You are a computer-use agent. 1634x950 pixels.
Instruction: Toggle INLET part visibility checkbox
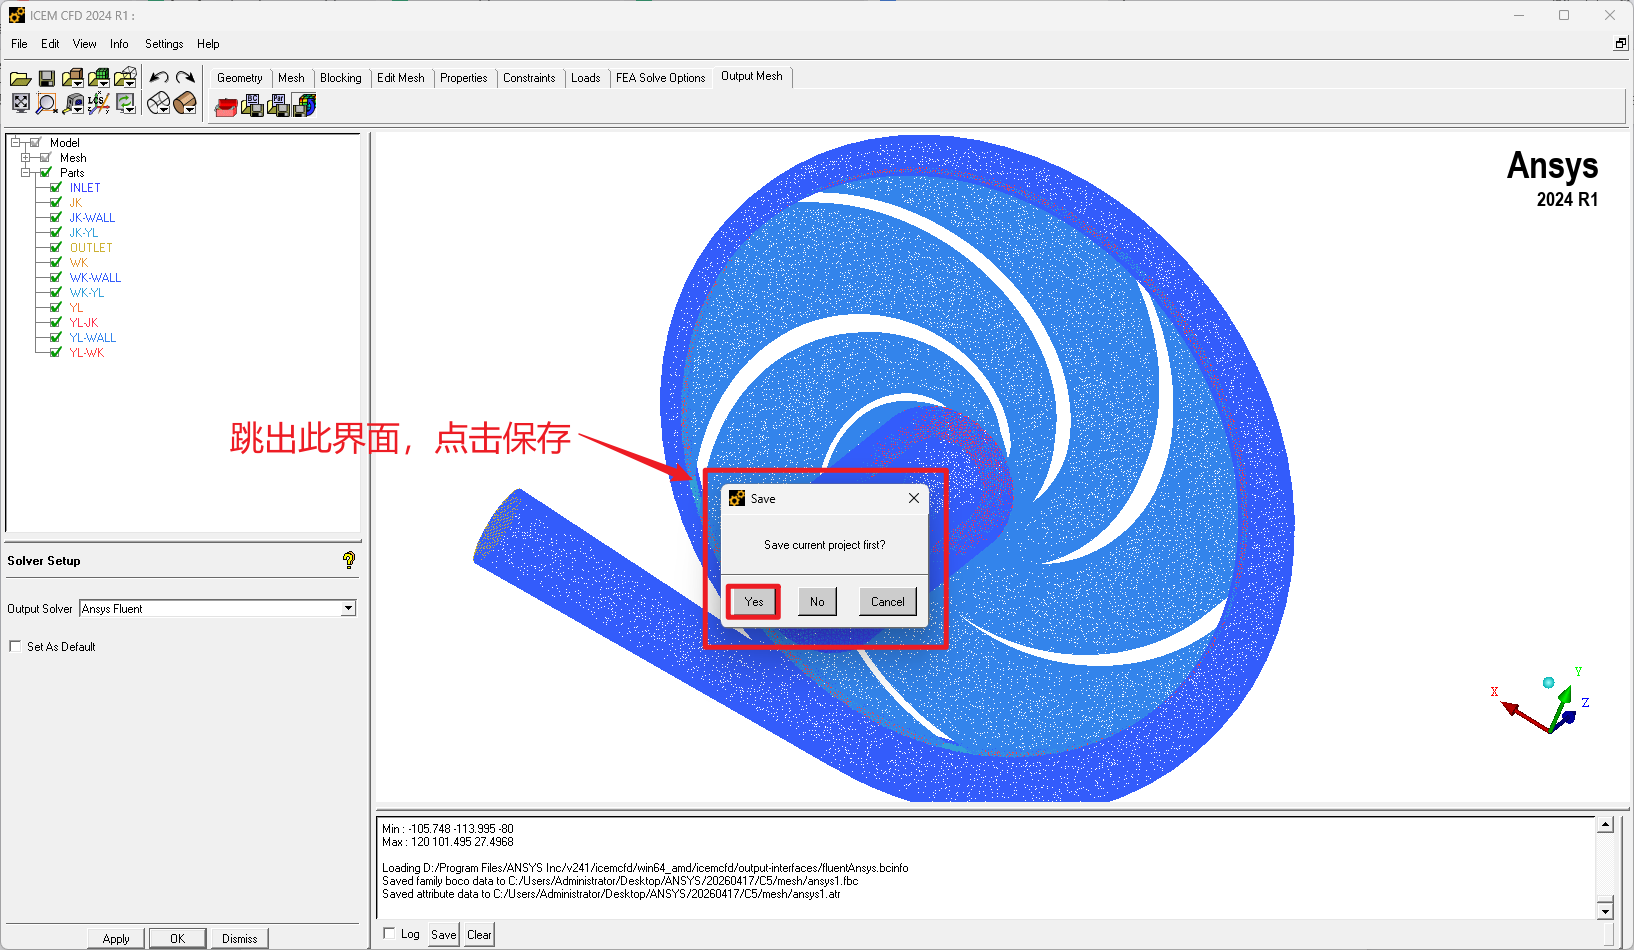pos(56,187)
